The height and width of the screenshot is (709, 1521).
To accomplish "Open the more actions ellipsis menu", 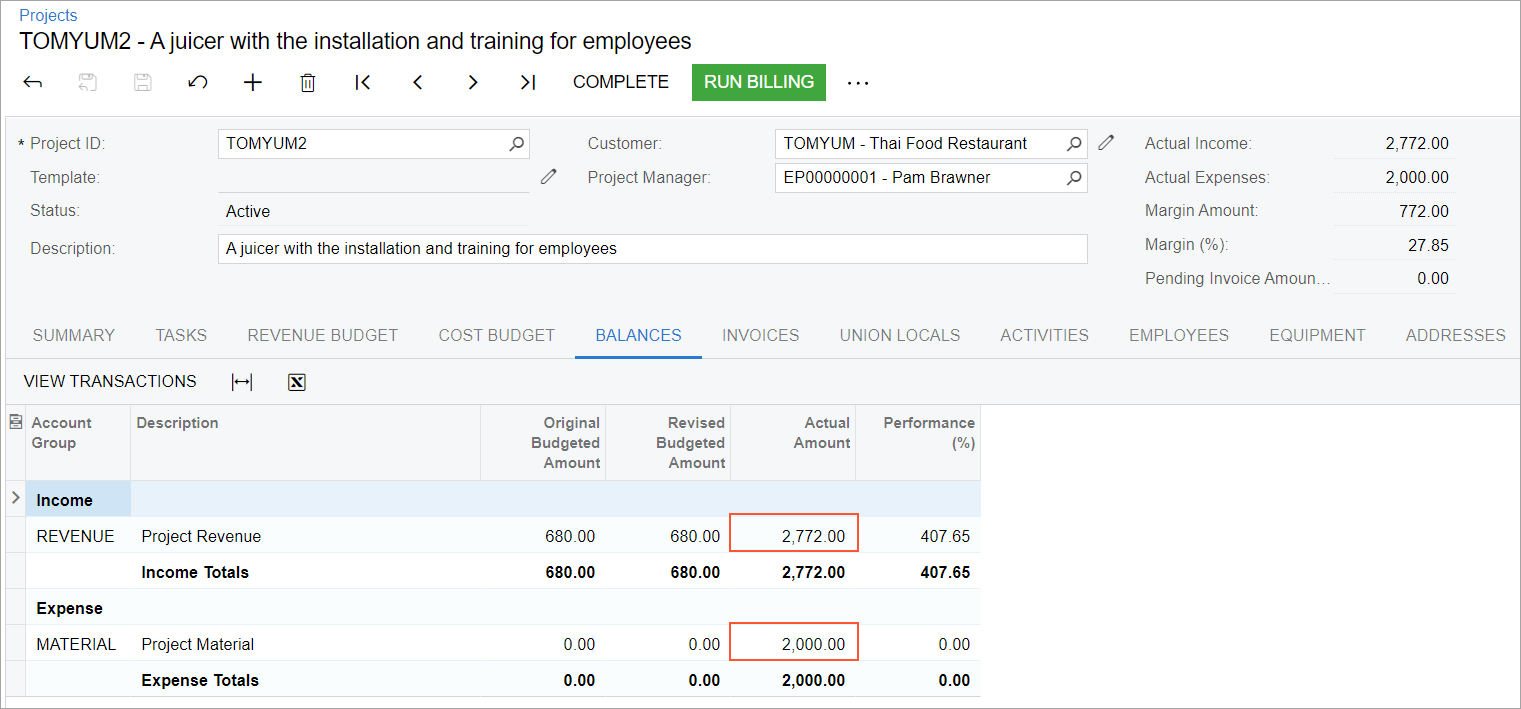I will (858, 83).
